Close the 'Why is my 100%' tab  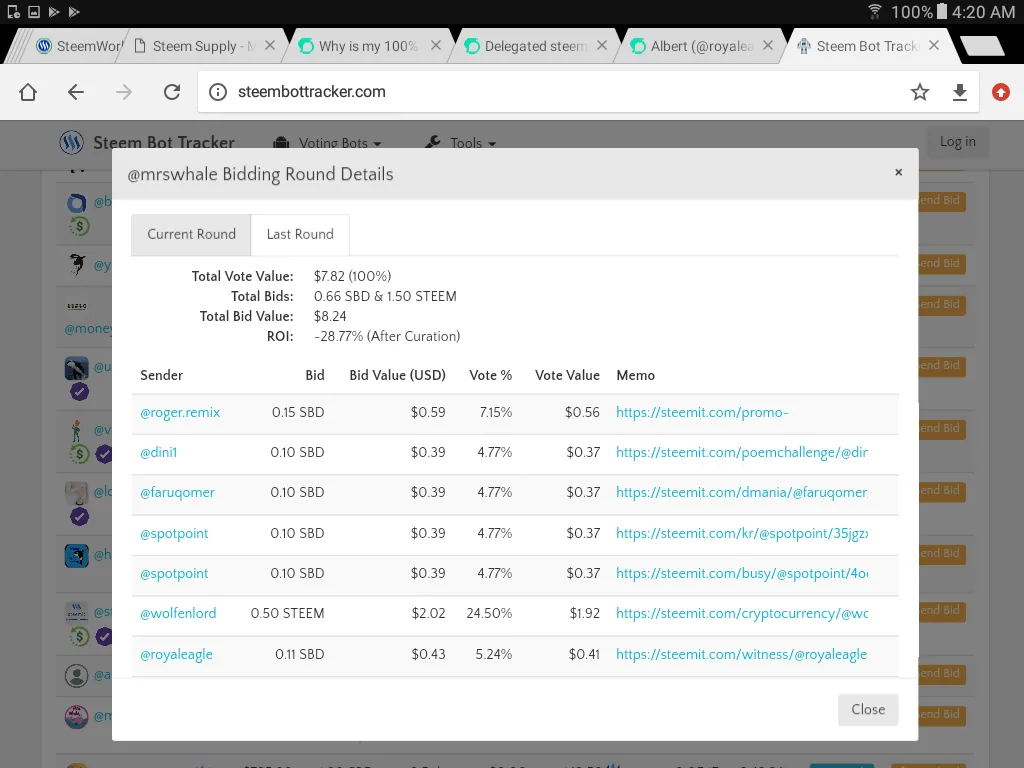436,46
